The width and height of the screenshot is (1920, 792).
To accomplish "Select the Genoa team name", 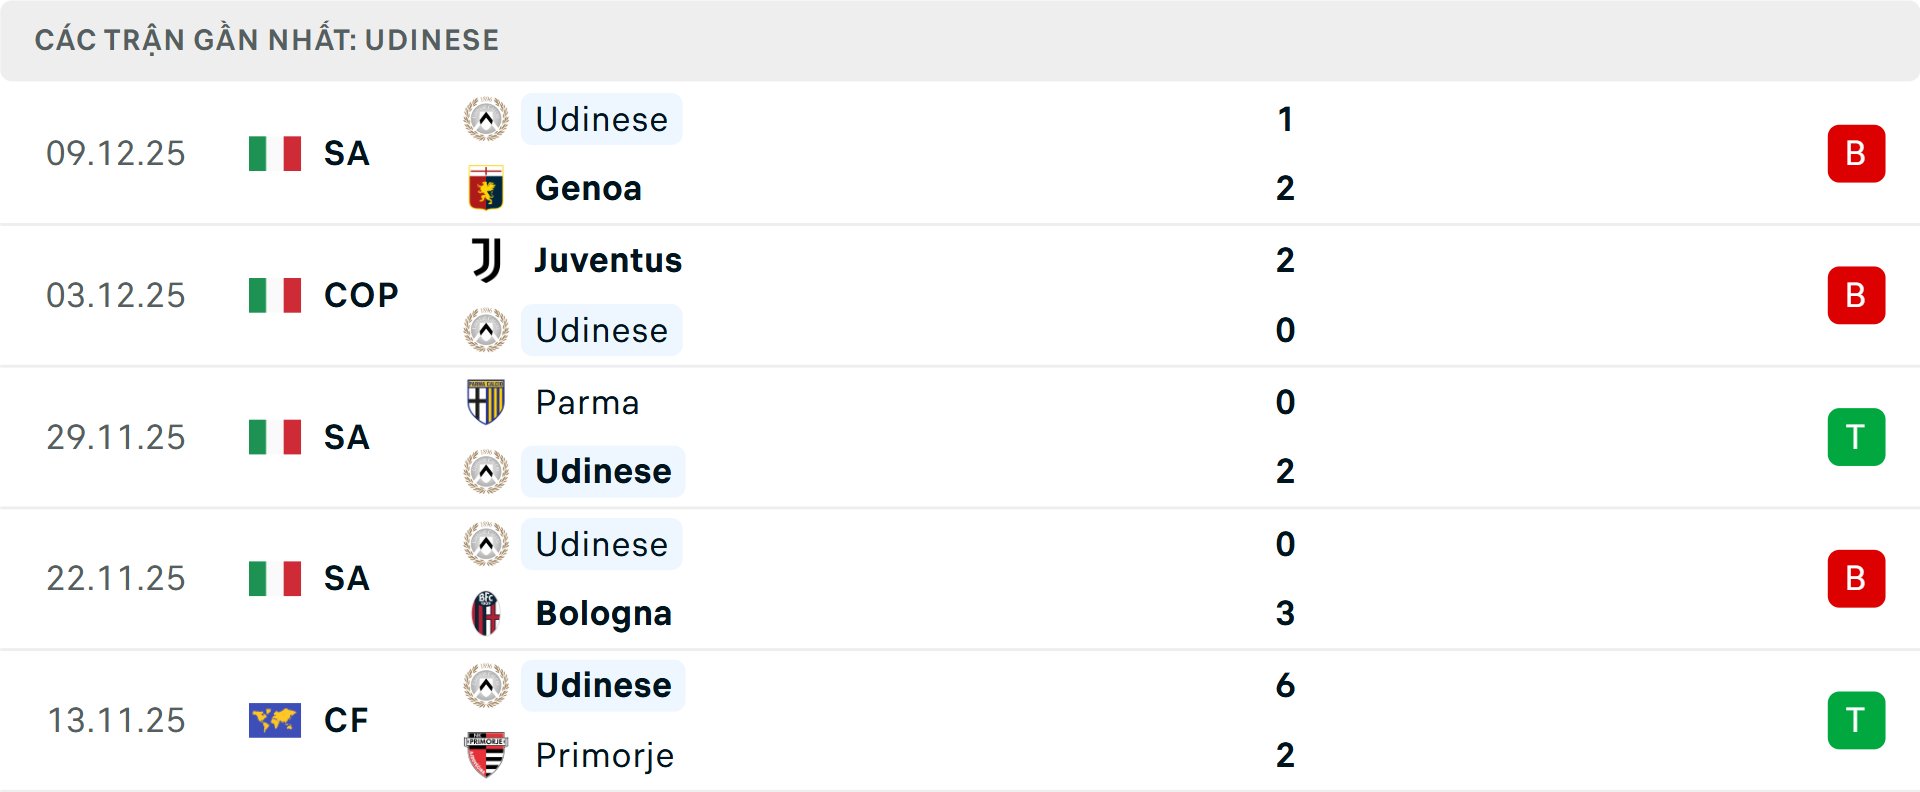I will coord(588,188).
